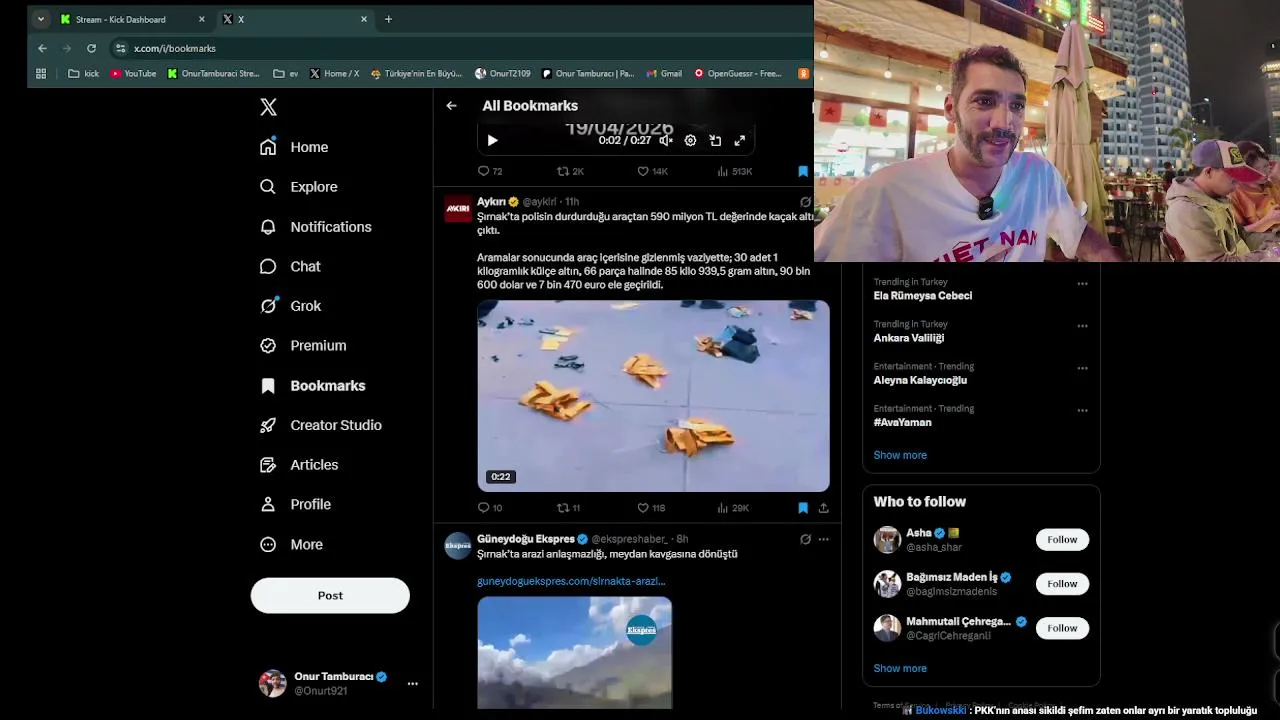The height and width of the screenshot is (720, 1280).
Task: Select Bookmarks in sidebar
Action: 312,385
